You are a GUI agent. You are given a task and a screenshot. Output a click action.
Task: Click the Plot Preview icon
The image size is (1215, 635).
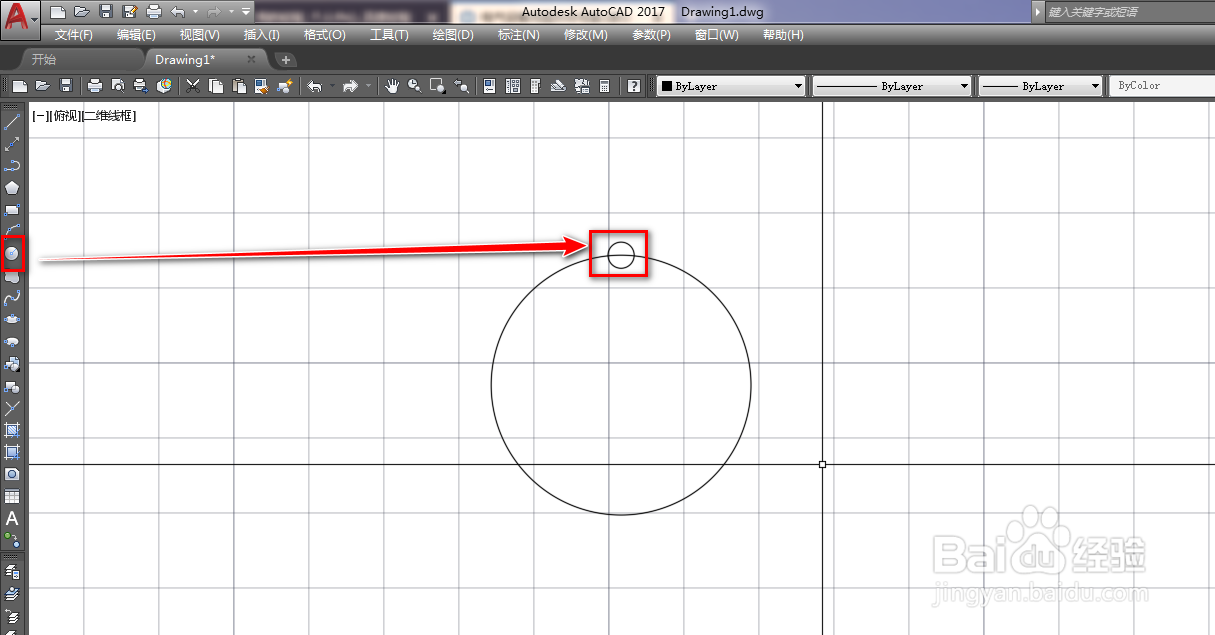[x=118, y=86]
